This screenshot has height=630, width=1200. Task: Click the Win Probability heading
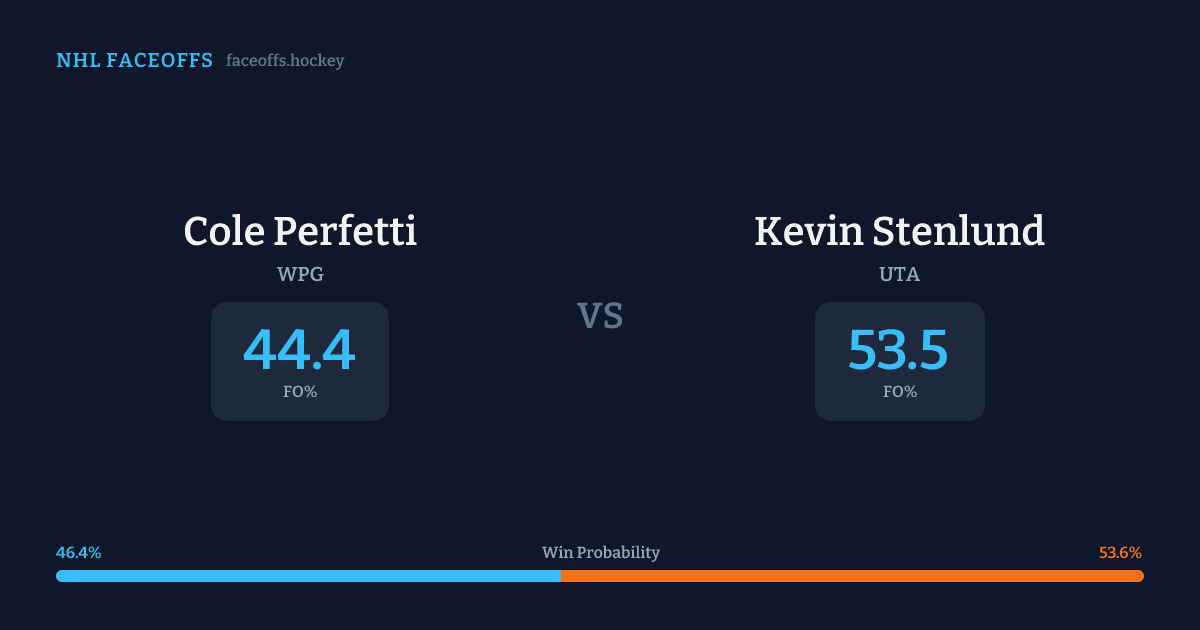[600, 553]
